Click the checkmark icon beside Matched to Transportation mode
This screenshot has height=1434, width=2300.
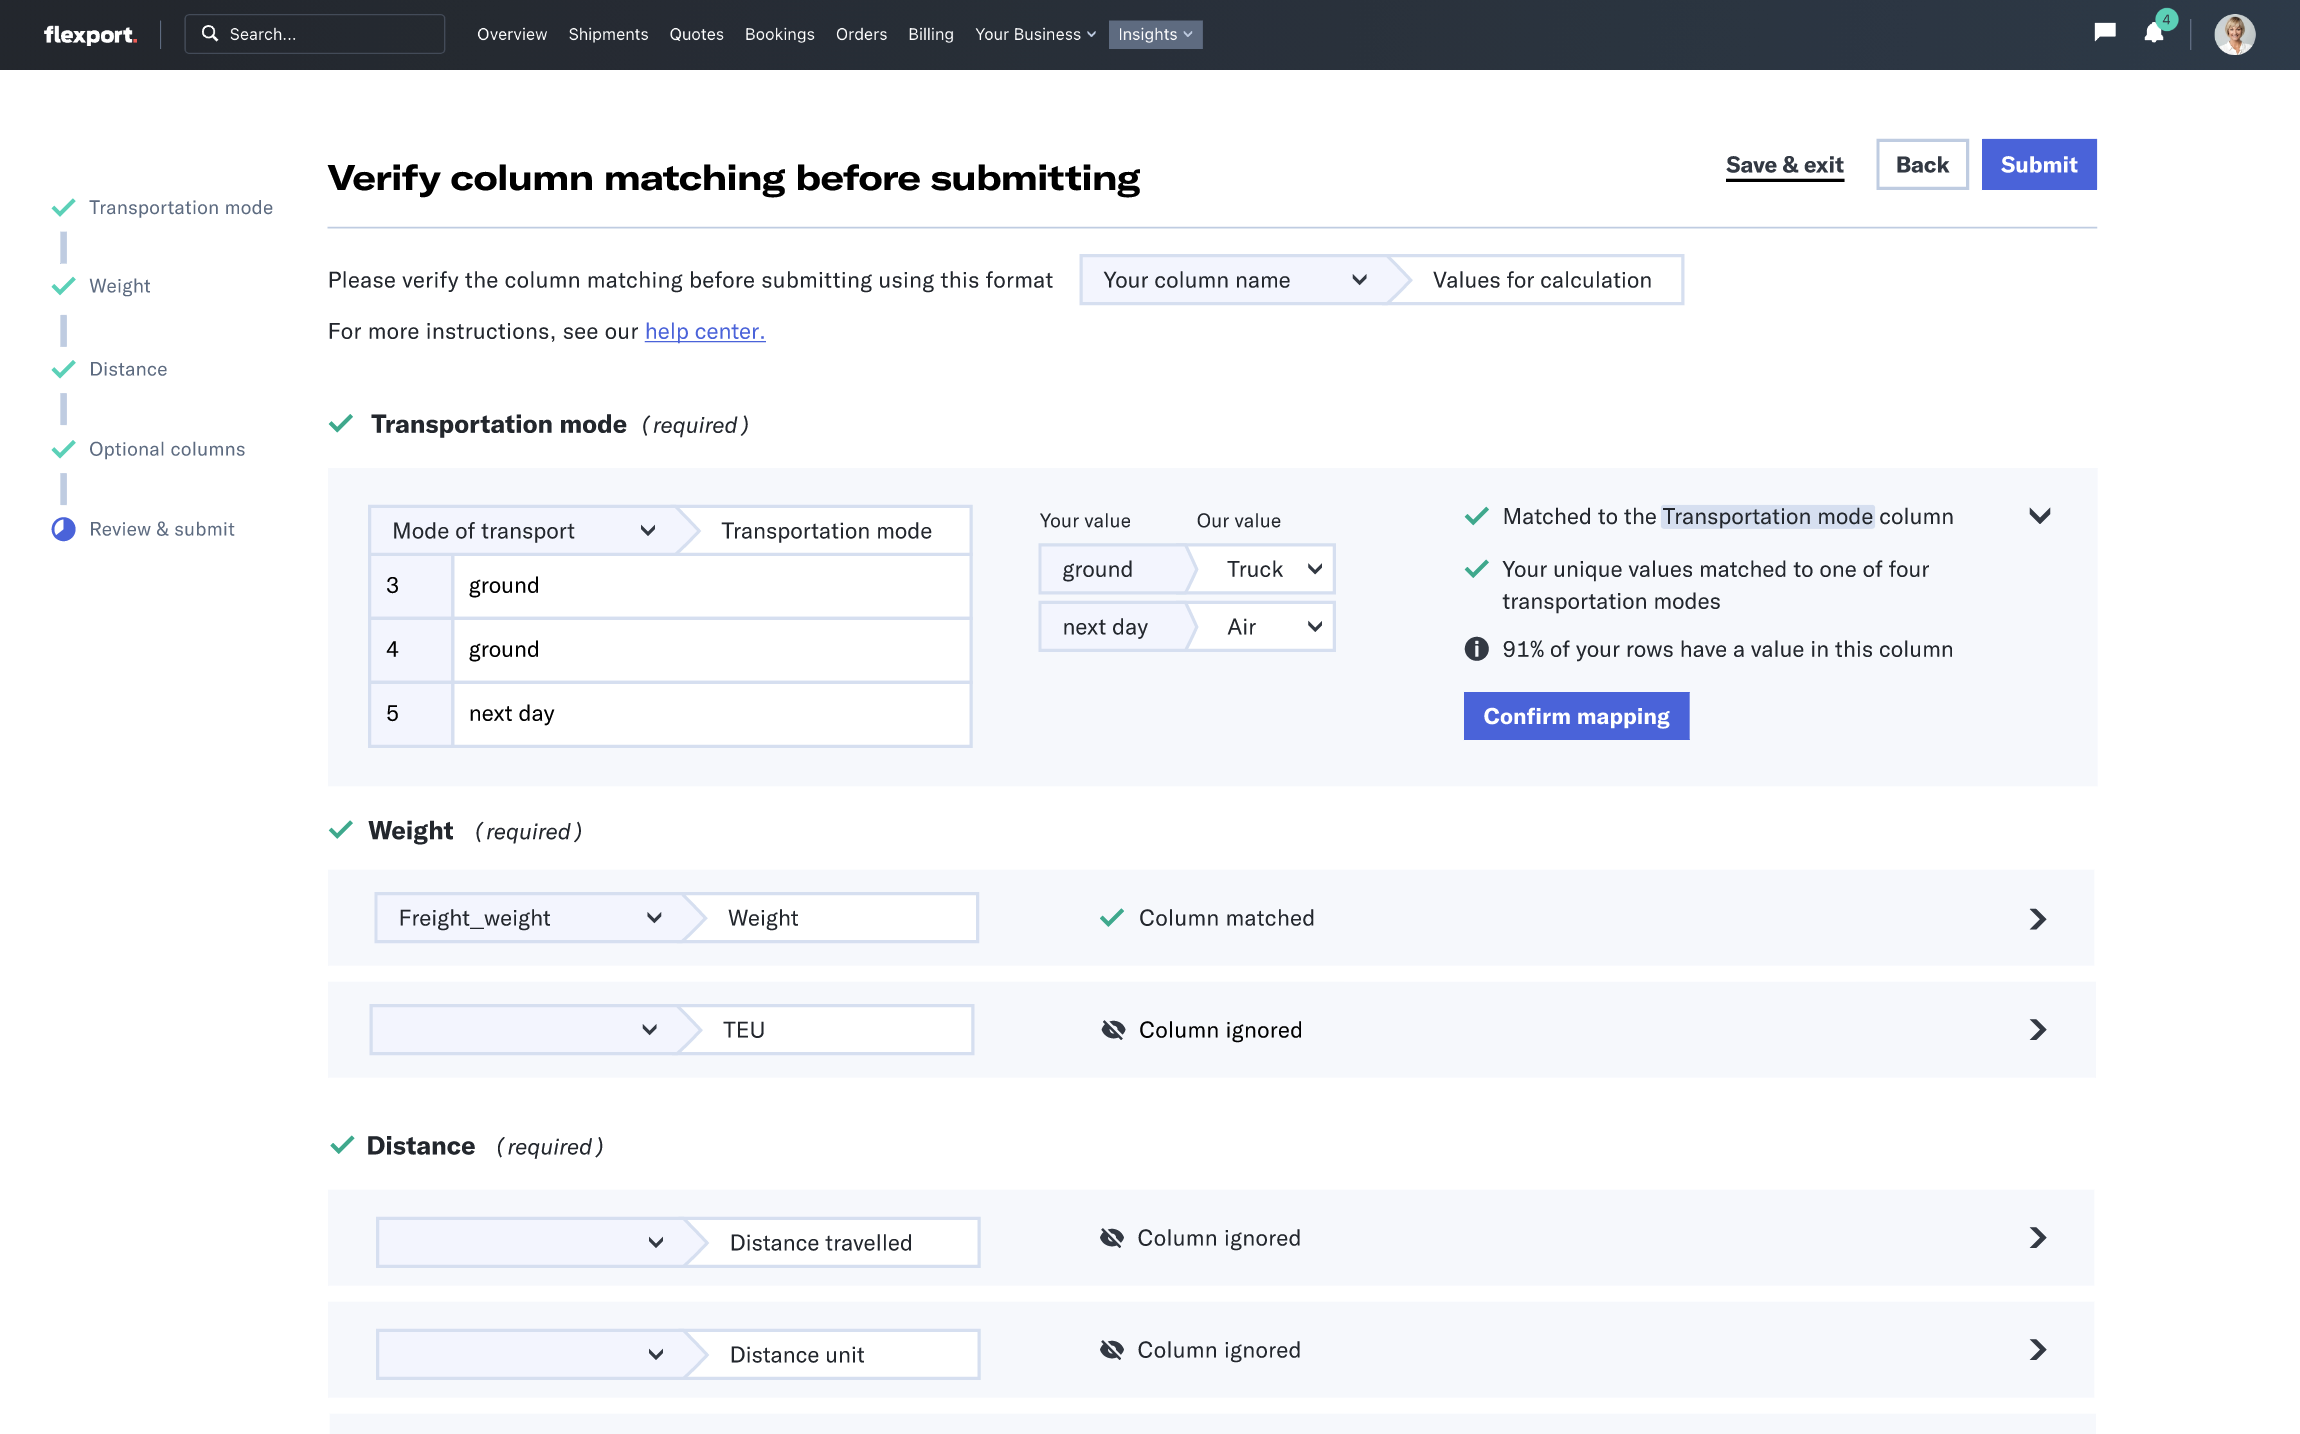coord(1477,516)
